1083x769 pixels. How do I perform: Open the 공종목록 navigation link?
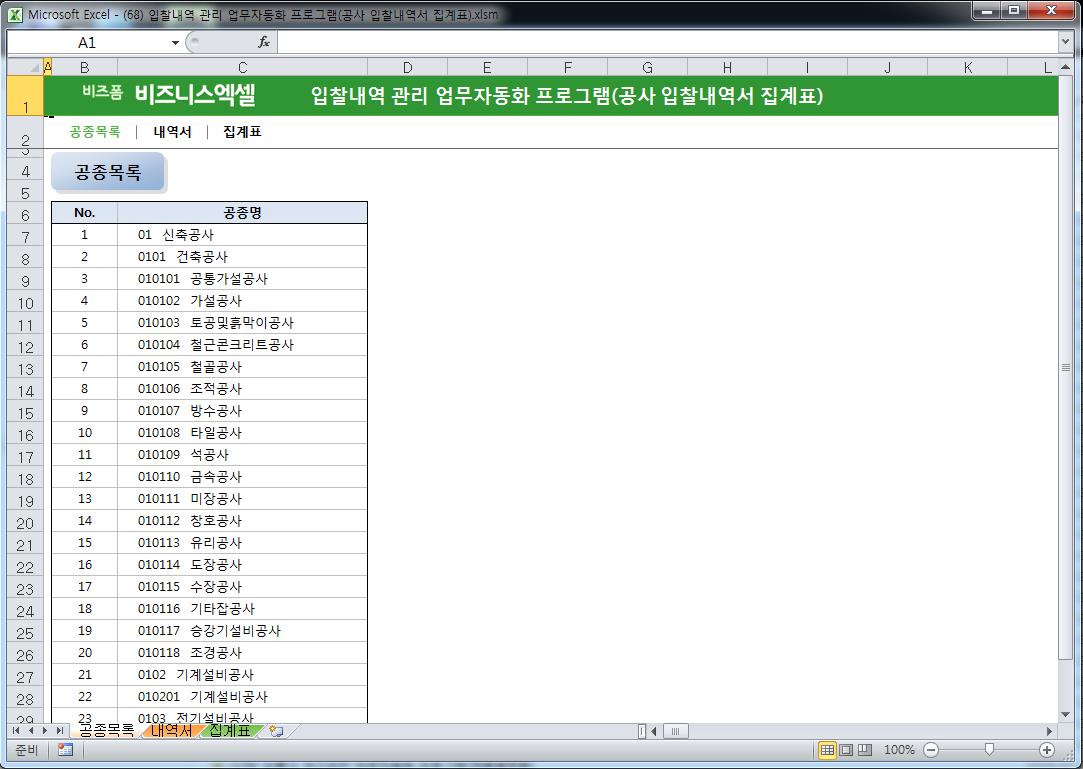95,131
